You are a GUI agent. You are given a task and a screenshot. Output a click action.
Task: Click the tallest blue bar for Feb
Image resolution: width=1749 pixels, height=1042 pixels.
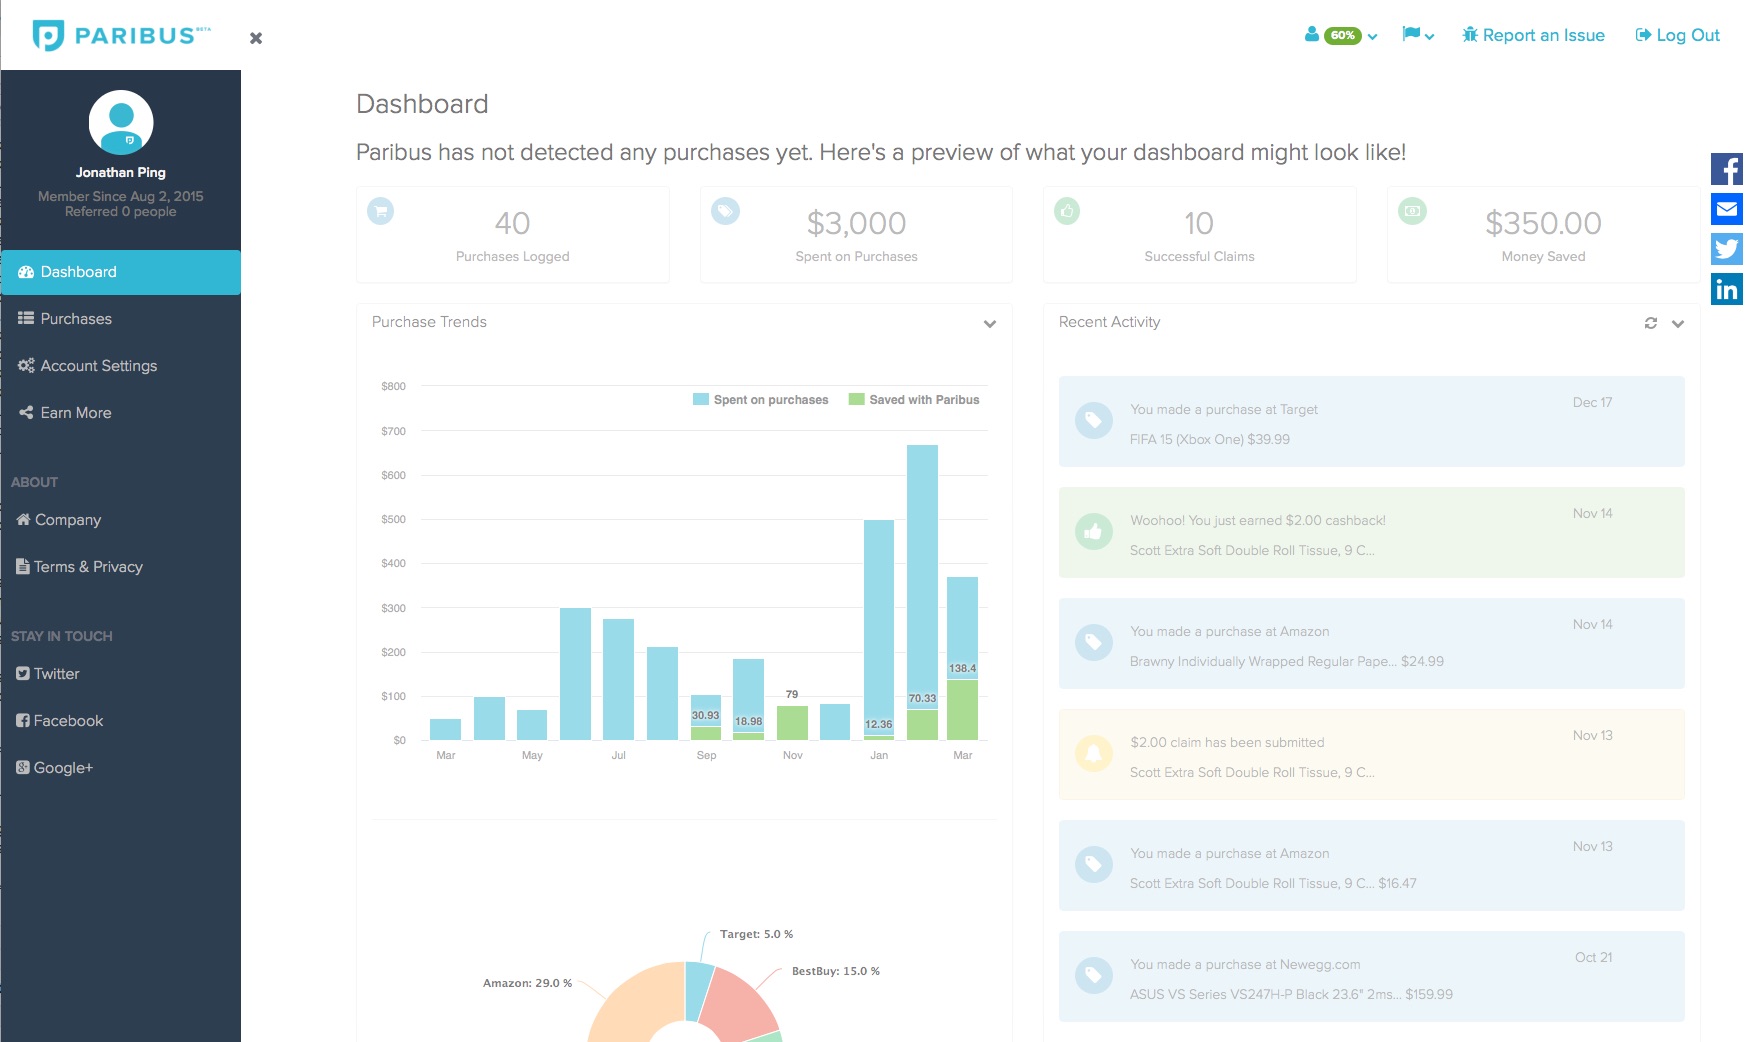click(x=922, y=577)
